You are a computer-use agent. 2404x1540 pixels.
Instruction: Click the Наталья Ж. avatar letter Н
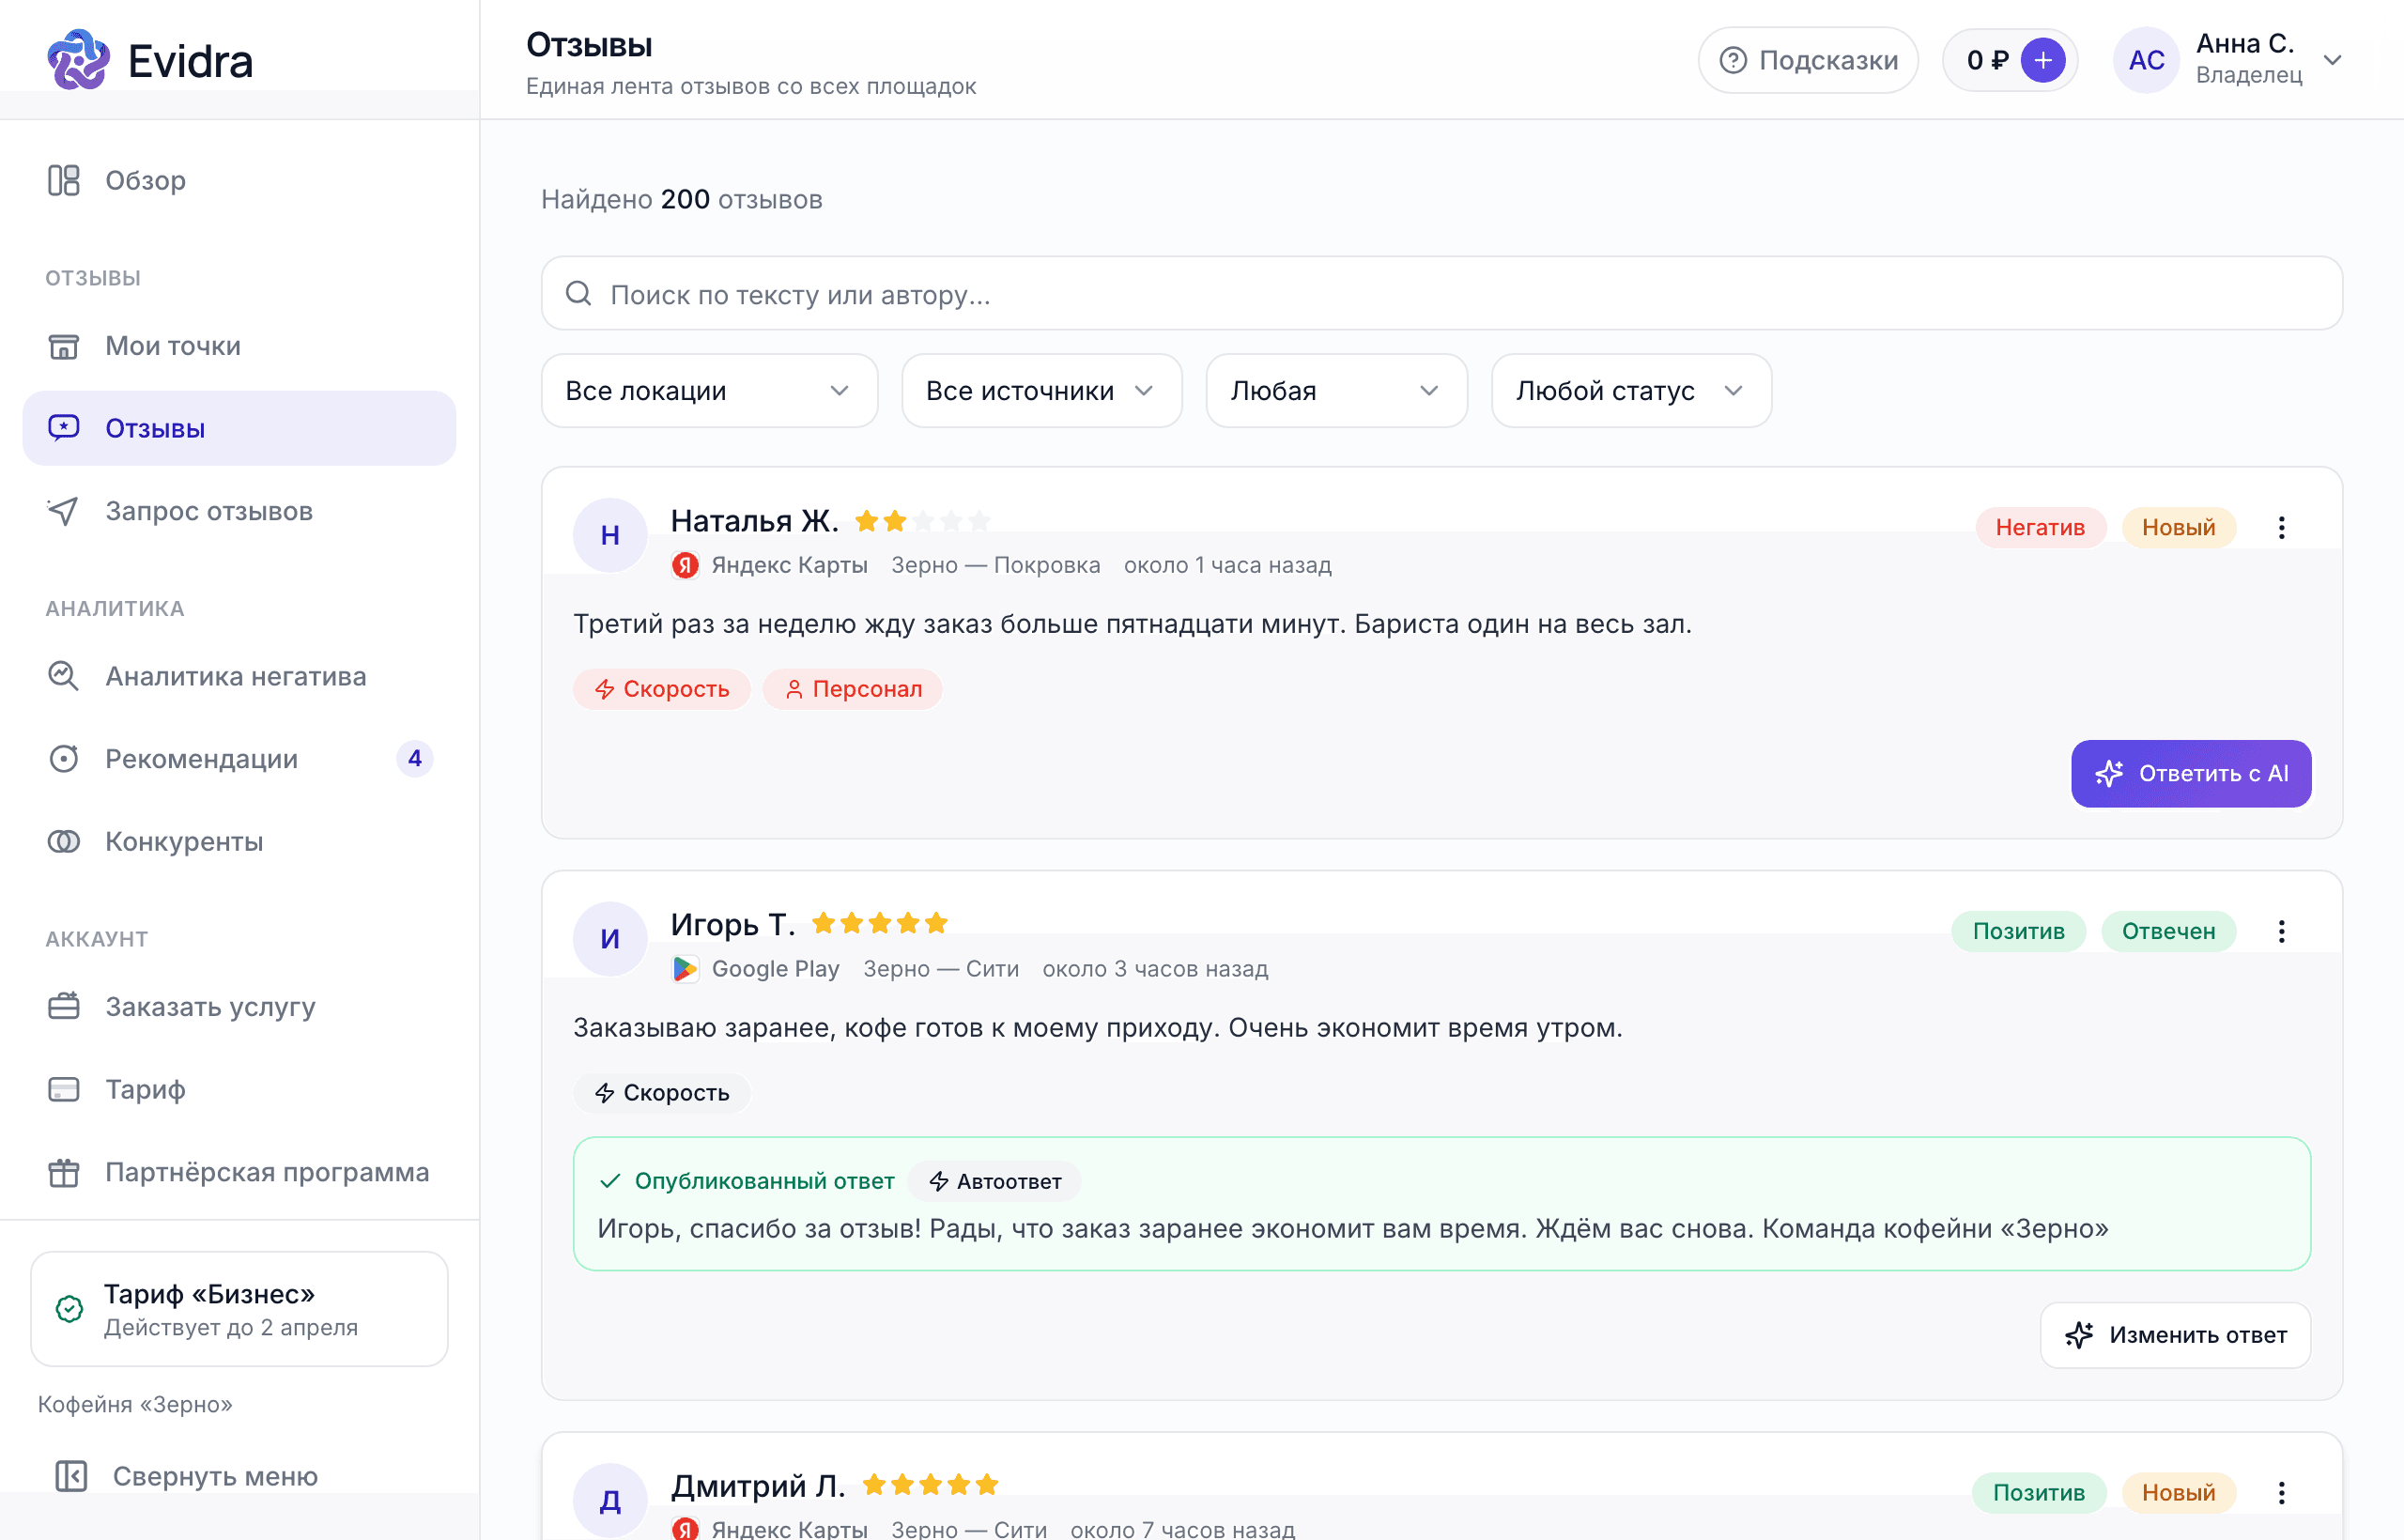click(x=610, y=535)
